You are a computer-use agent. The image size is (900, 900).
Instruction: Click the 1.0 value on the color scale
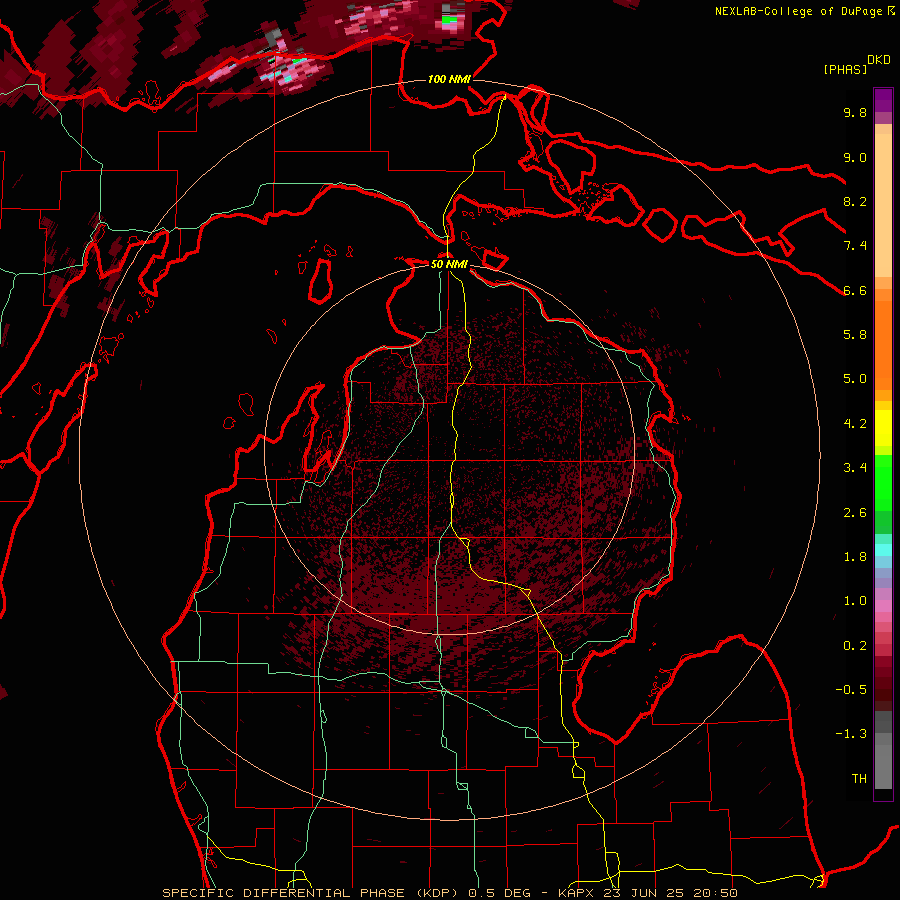855,601
